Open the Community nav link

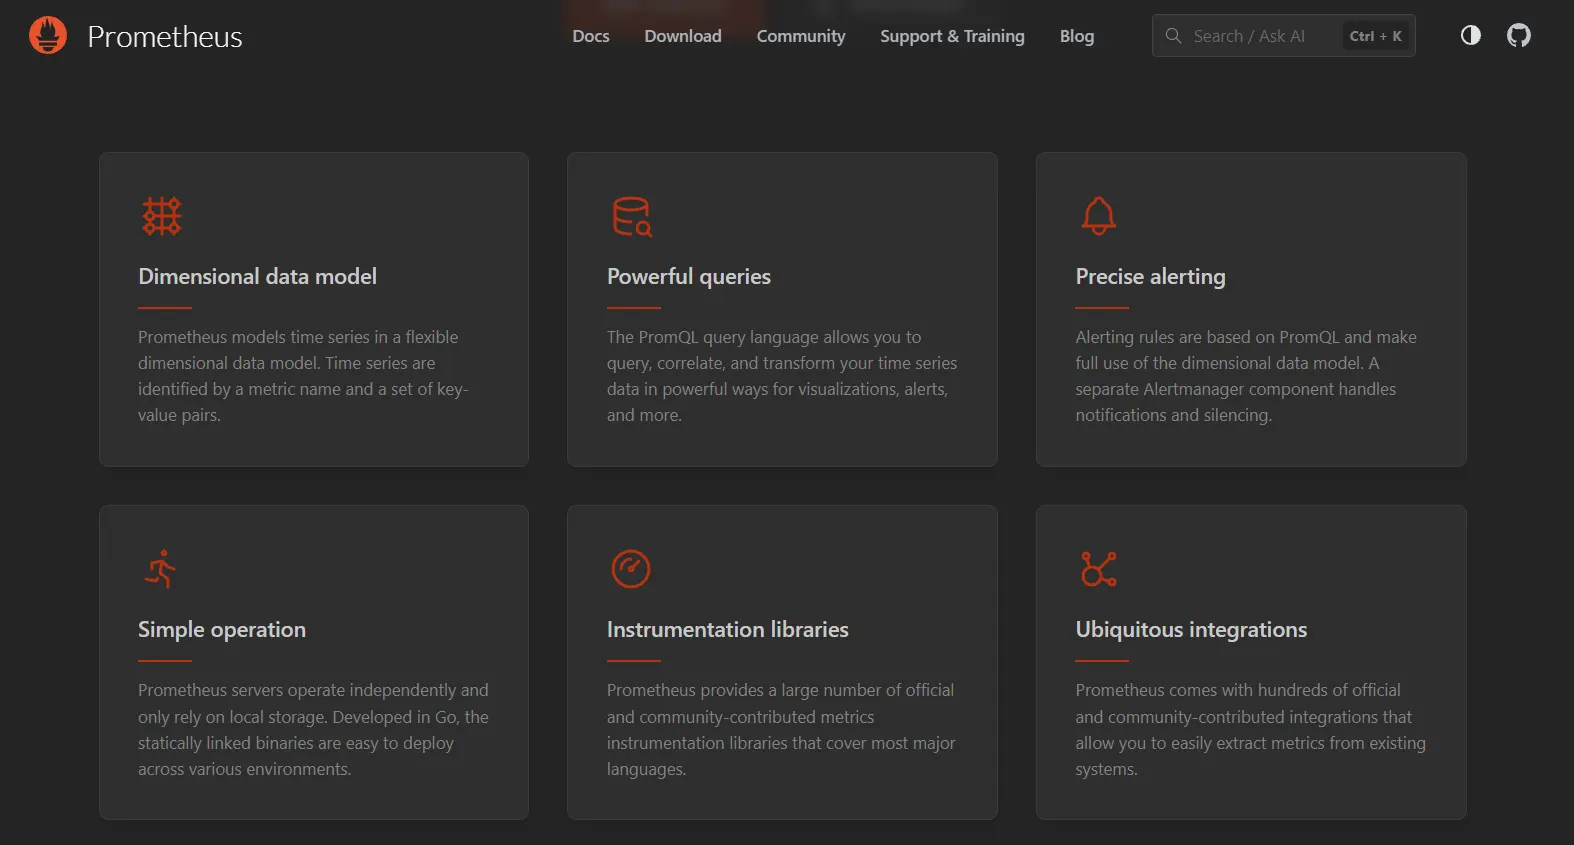801,36
